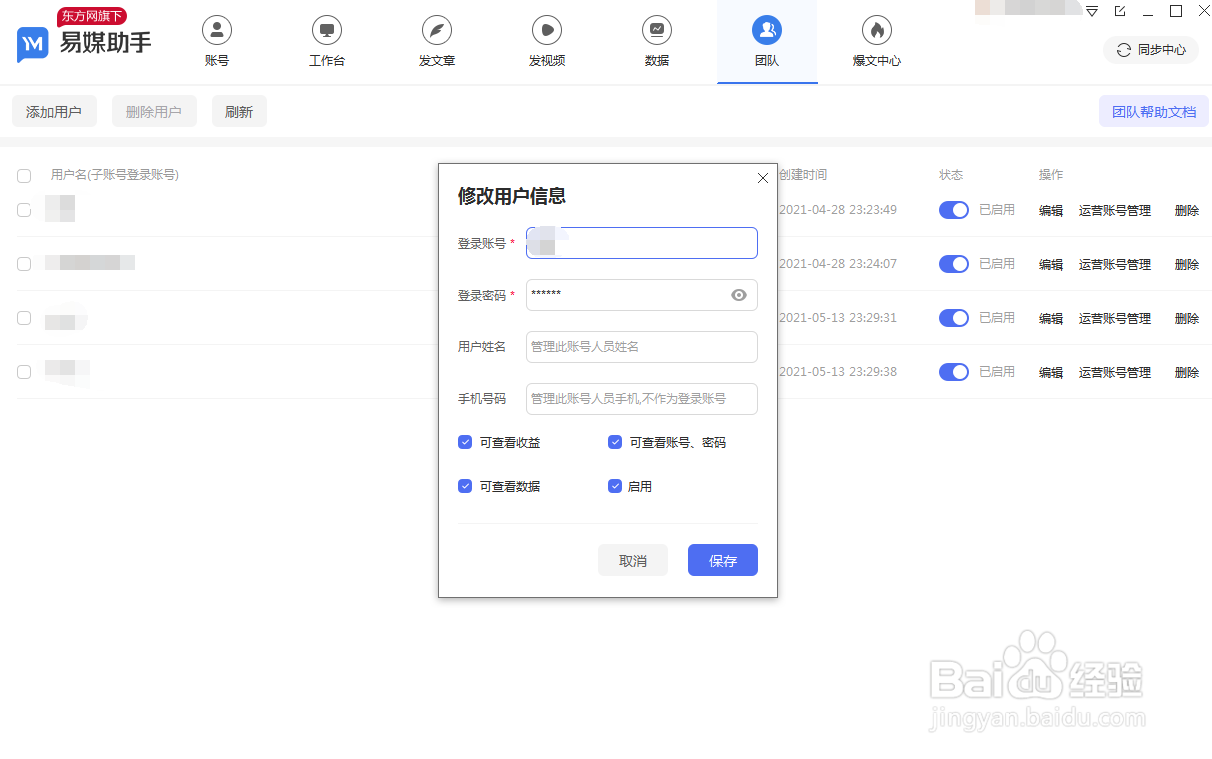Image resolution: width=1212 pixels, height=759 pixels.
Task: Click 刷新 refresh button
Action: click(239, 112)
